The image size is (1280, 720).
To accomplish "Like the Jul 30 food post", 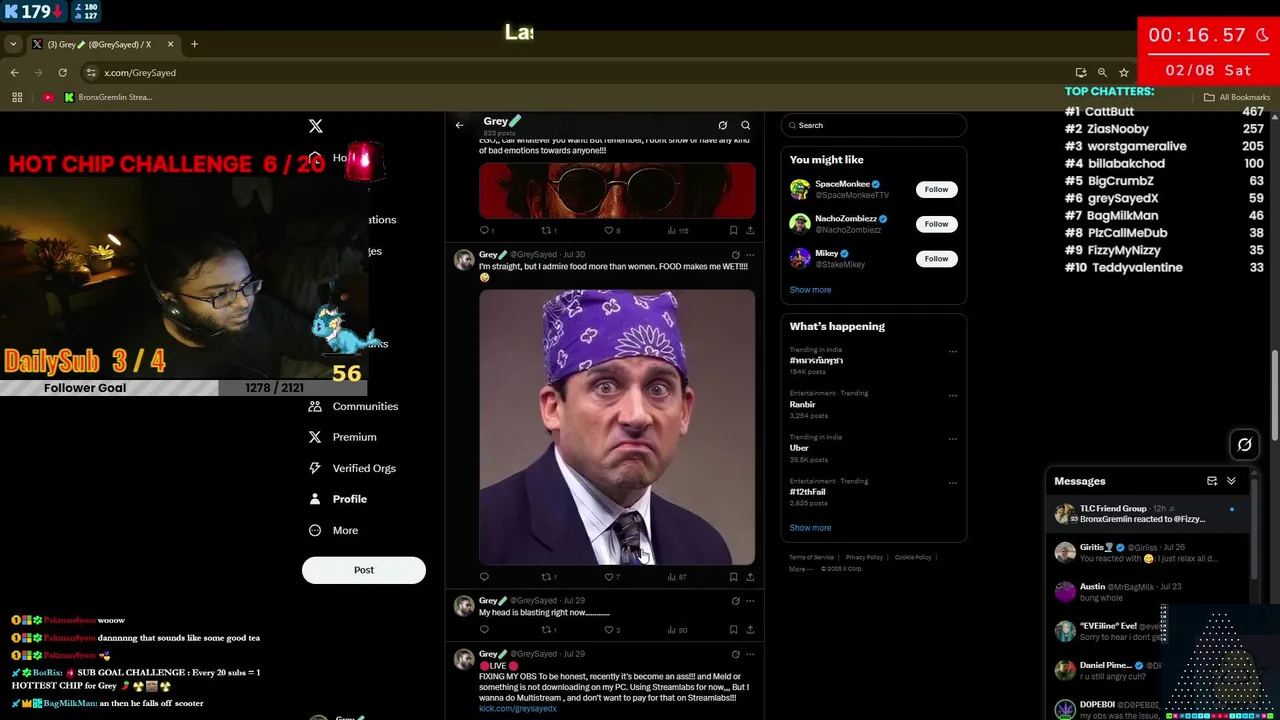I will coord(612,577).
